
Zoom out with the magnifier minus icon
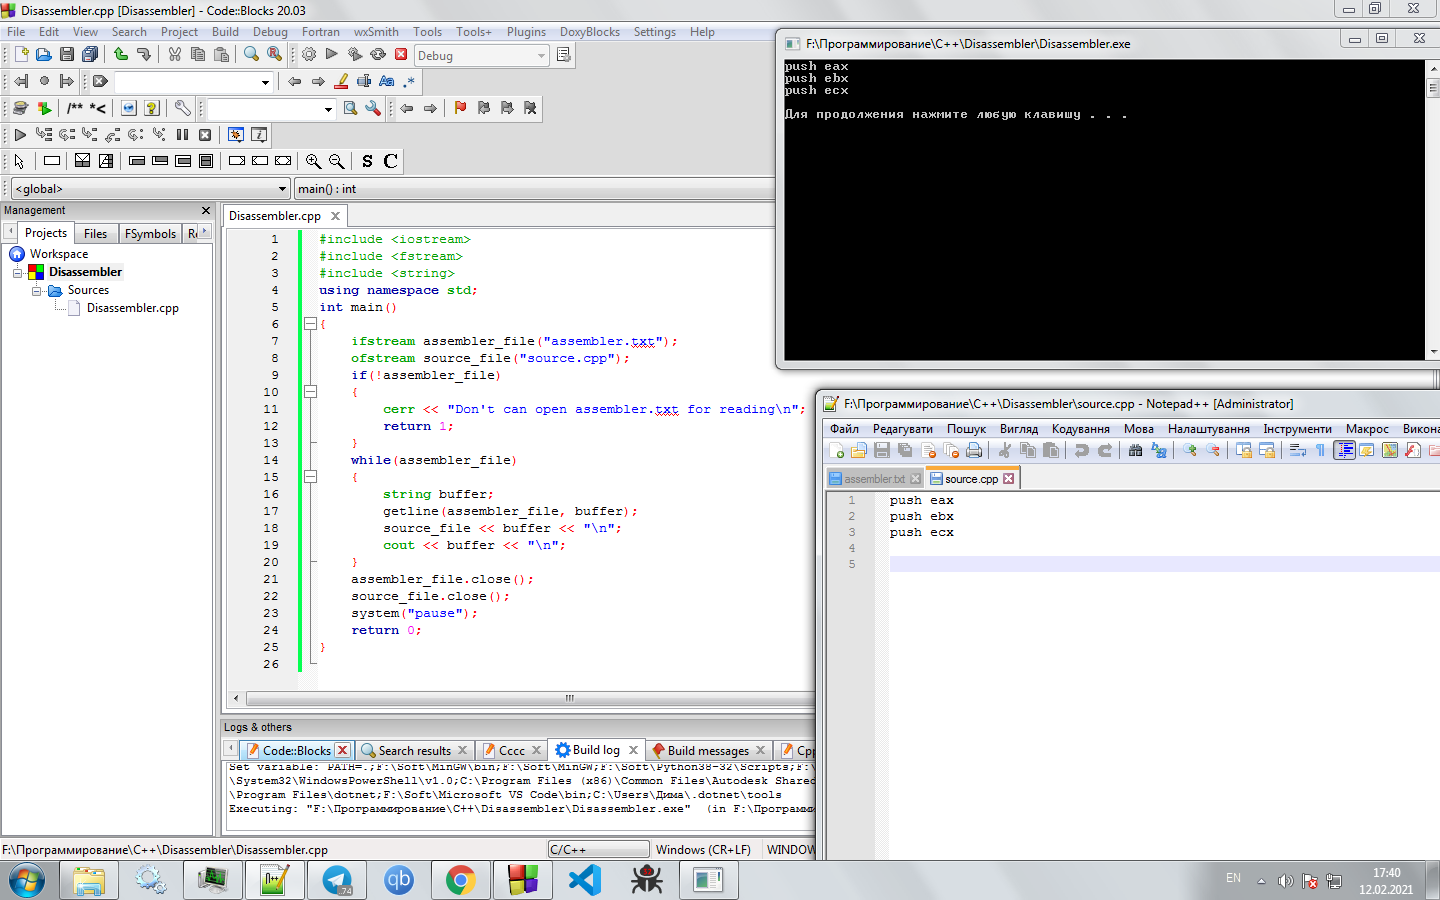coord(337,161)
